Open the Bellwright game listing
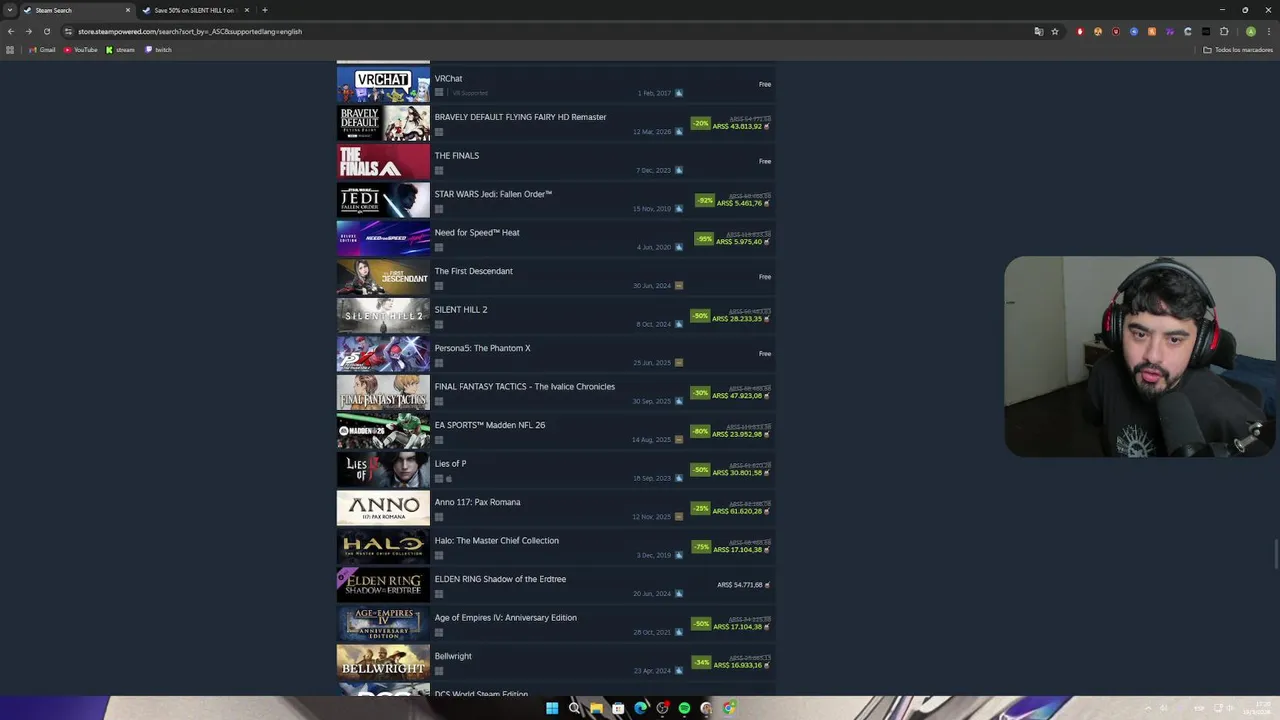 click(556, 662)
